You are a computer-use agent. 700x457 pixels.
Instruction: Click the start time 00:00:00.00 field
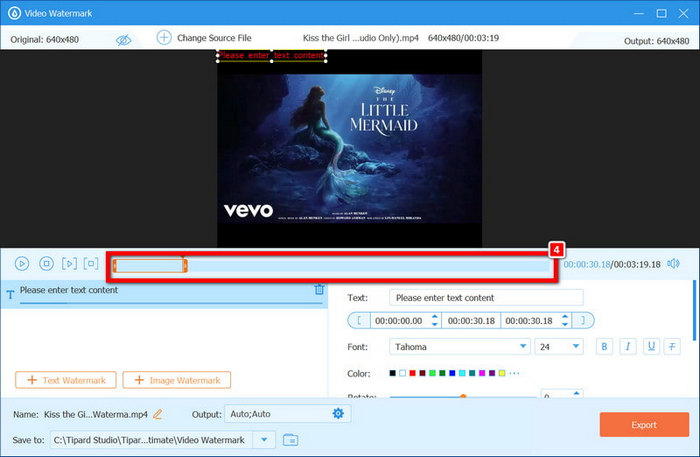pos(399,320)
